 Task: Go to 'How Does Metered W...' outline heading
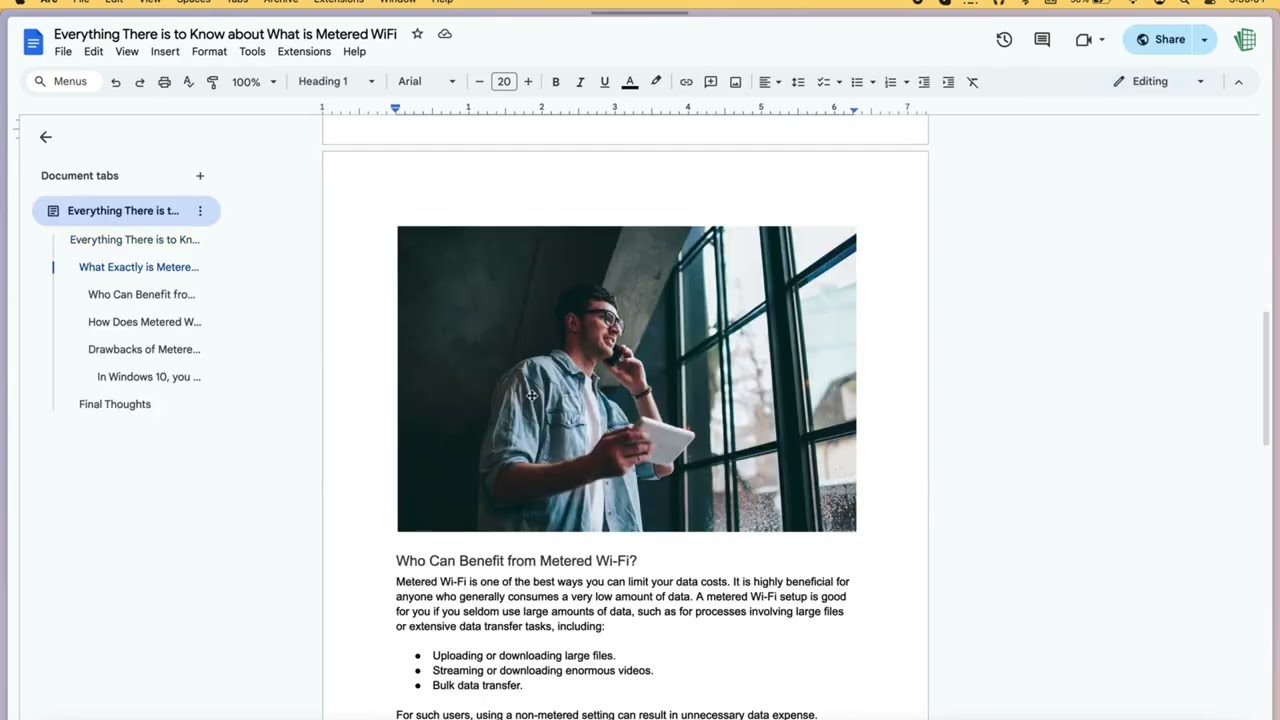tap(144, 322)
